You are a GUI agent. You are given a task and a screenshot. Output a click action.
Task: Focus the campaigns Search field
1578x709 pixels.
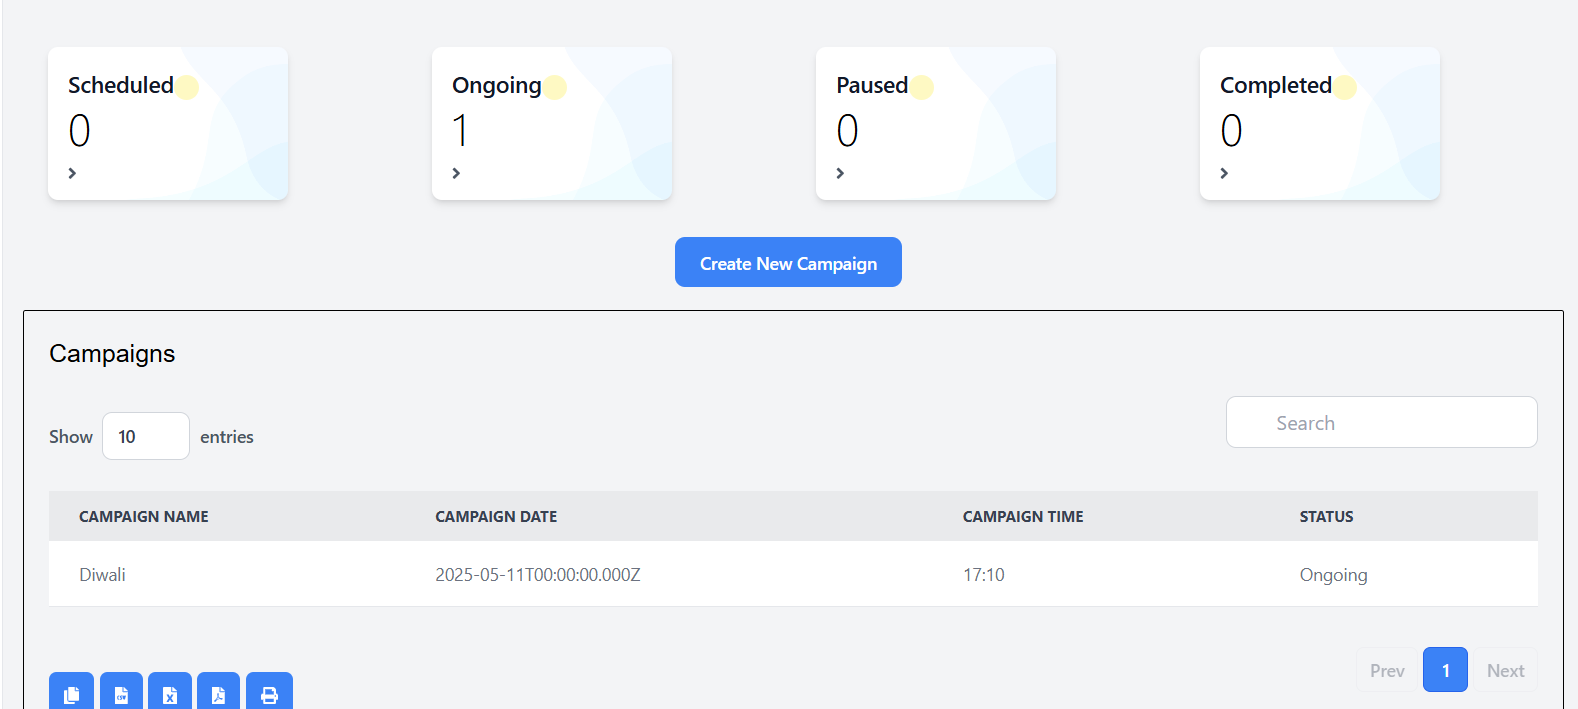[1381, 422]
